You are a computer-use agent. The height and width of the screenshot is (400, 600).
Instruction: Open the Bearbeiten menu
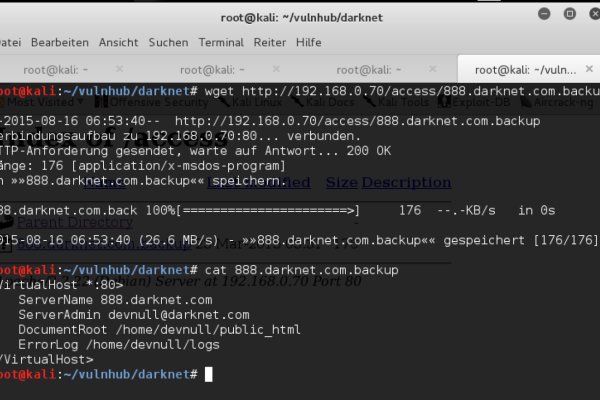point(59,42)
